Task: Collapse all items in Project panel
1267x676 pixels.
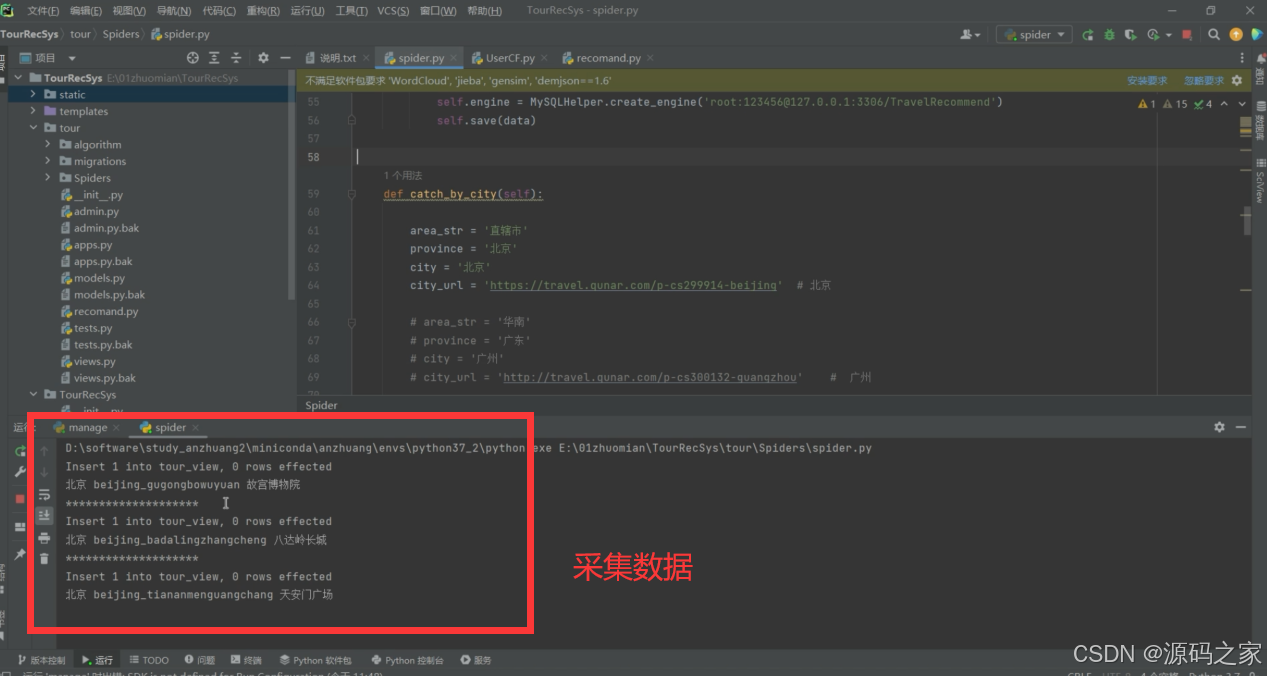Action: click(237, 58)
